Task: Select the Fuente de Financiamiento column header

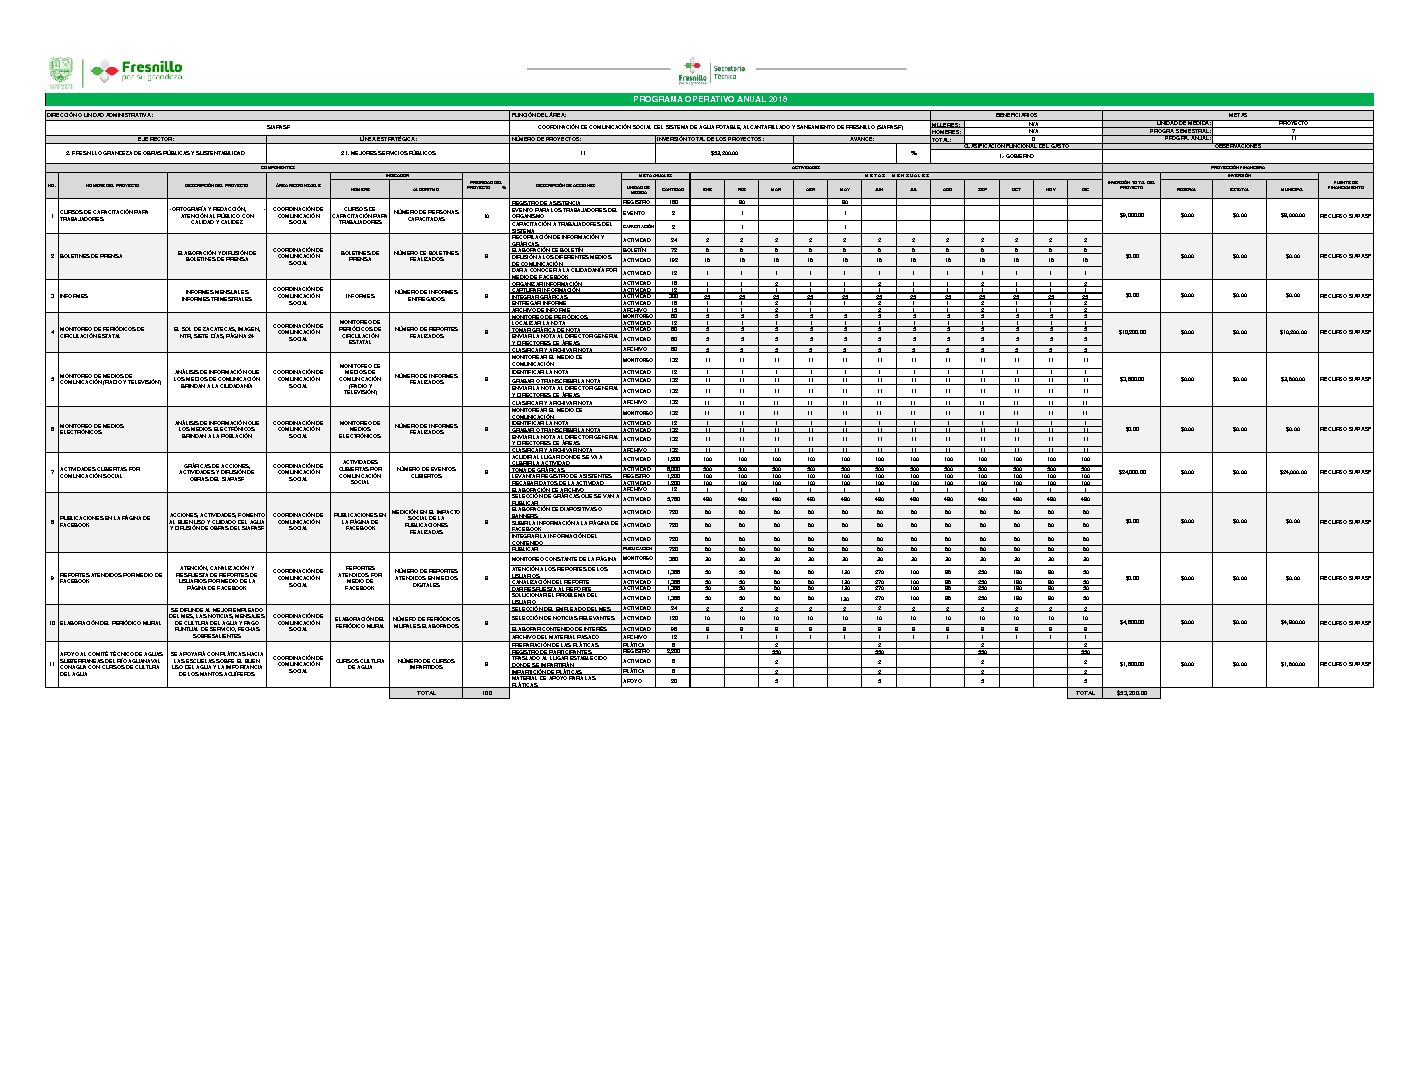Action: point(1345,186)
